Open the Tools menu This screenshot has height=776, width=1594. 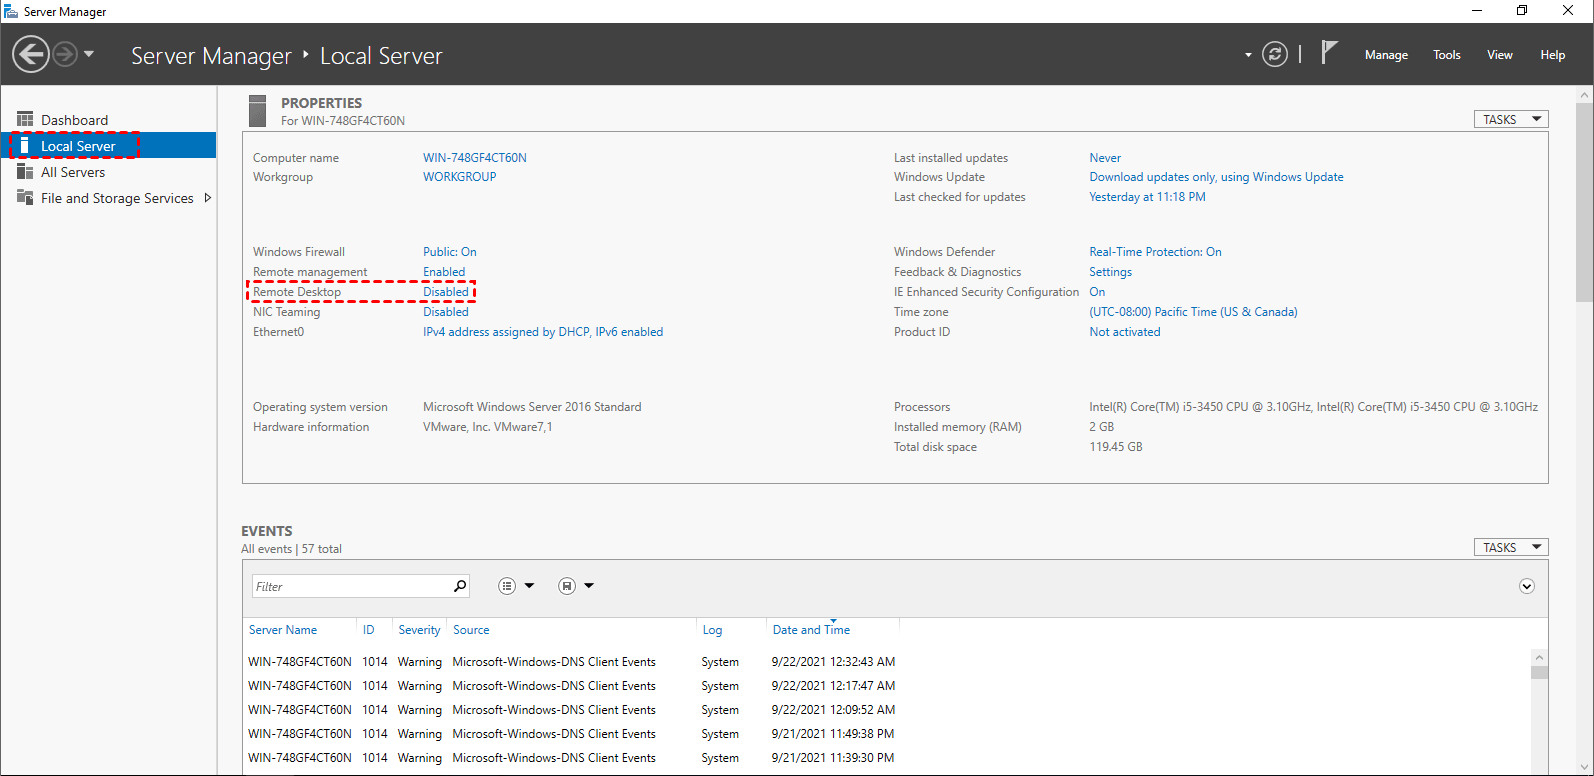[x=1446, y=55]
